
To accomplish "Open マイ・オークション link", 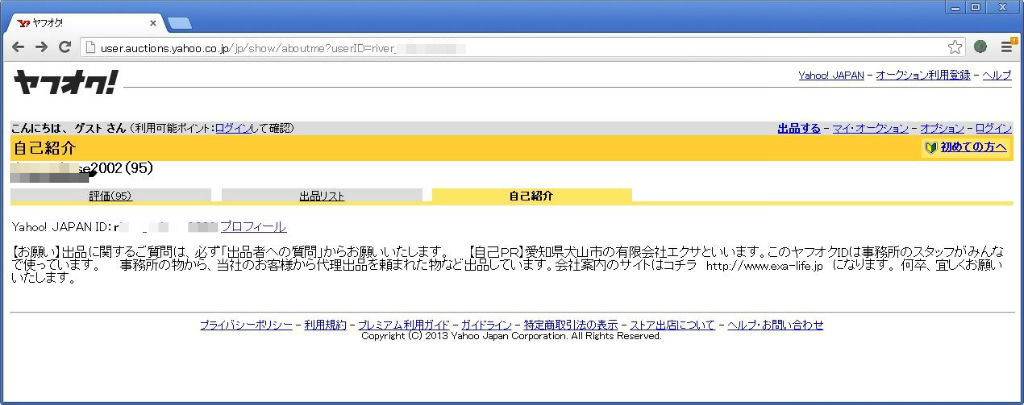I will click(870, 129).
